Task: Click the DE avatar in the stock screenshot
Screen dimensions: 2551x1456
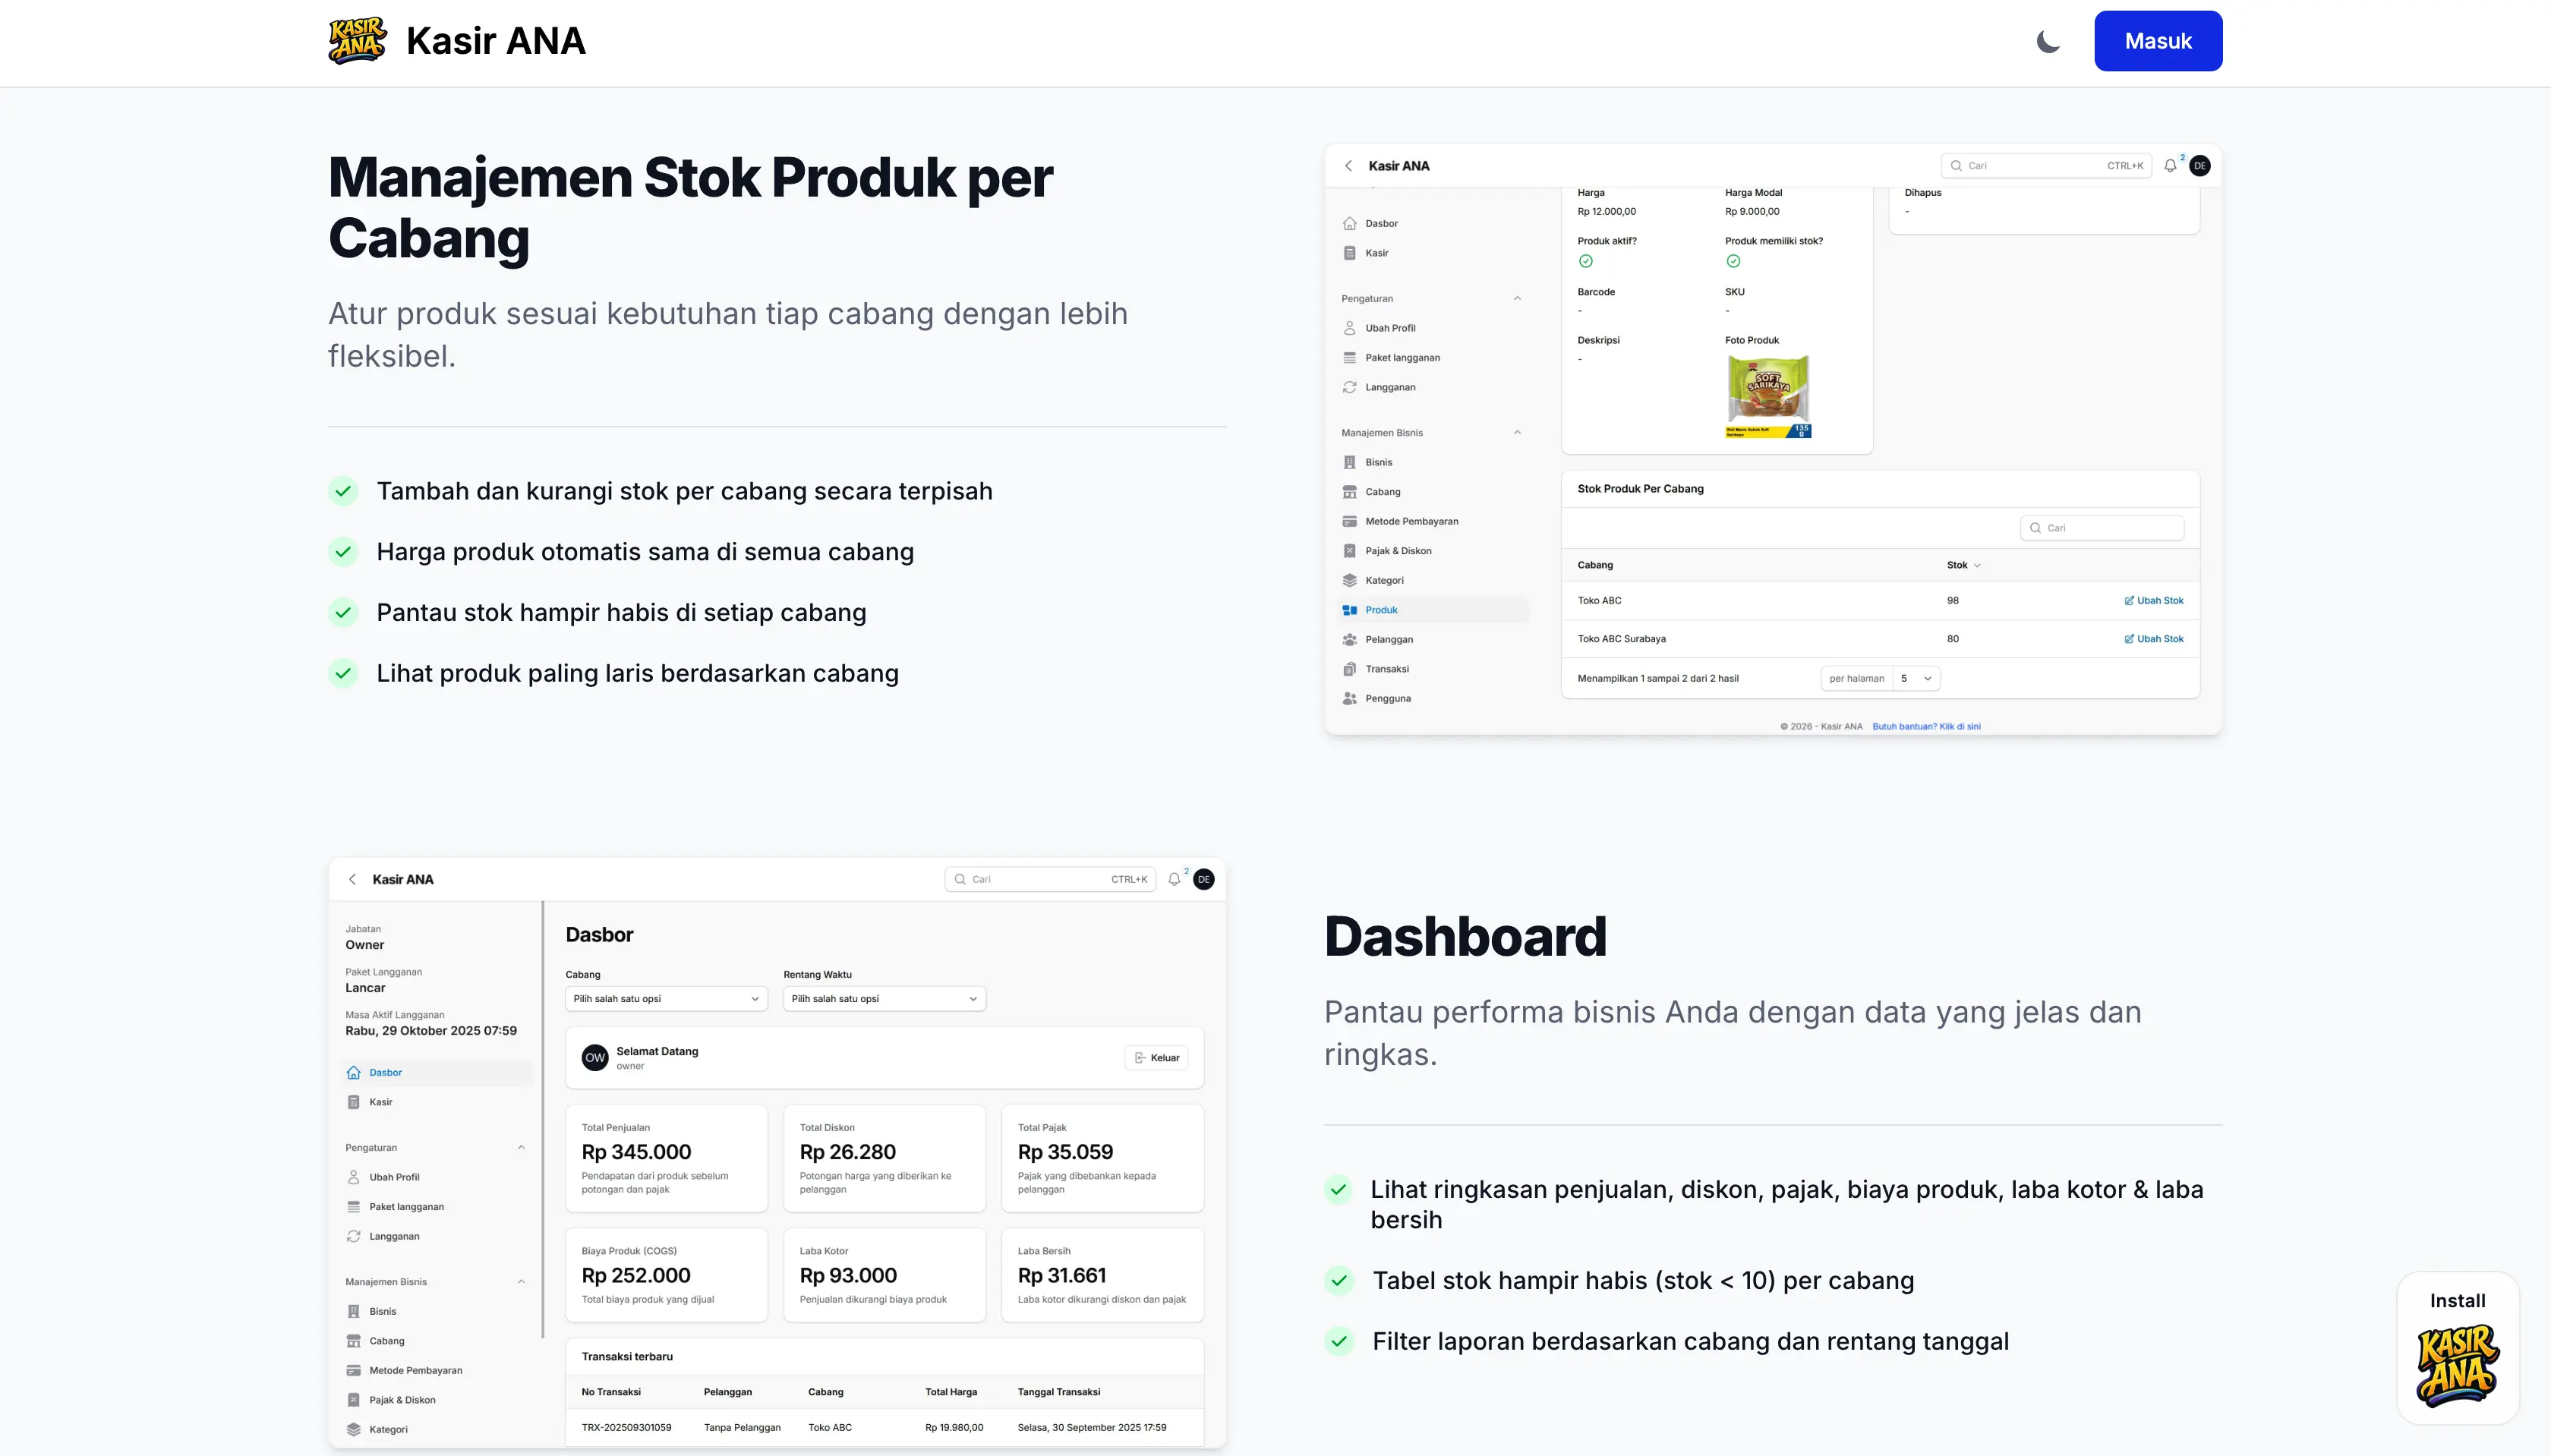Action: click(x=2199, y=166)
